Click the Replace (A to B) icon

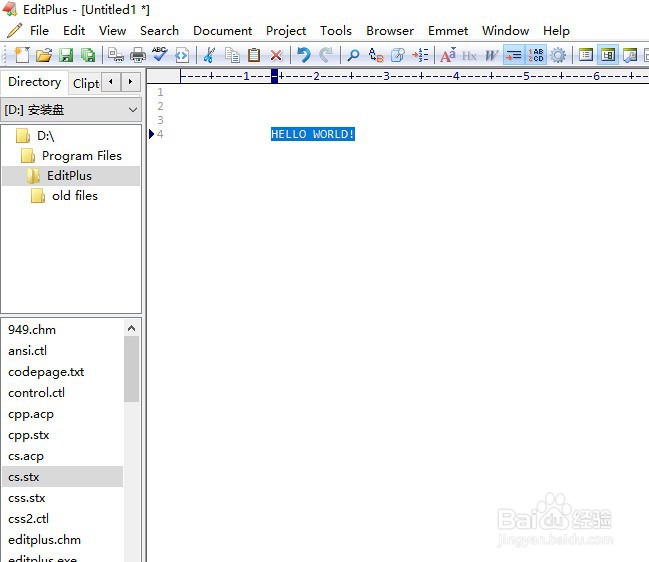coord(375,55)
